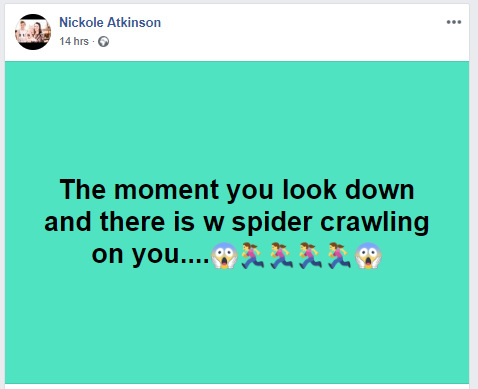Click the word 'spider' in the post
This screenshot has width=478, height=389.
[x=272, y=223]
